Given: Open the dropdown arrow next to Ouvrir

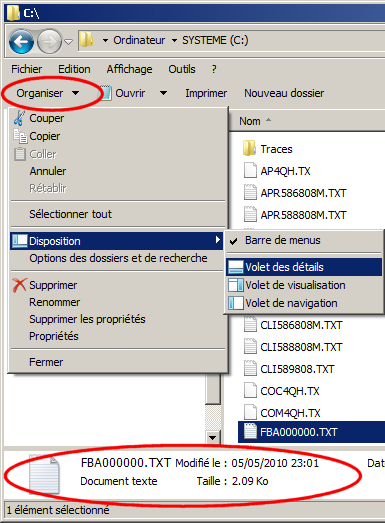Looking at the screenshot, I should [163, 93].
